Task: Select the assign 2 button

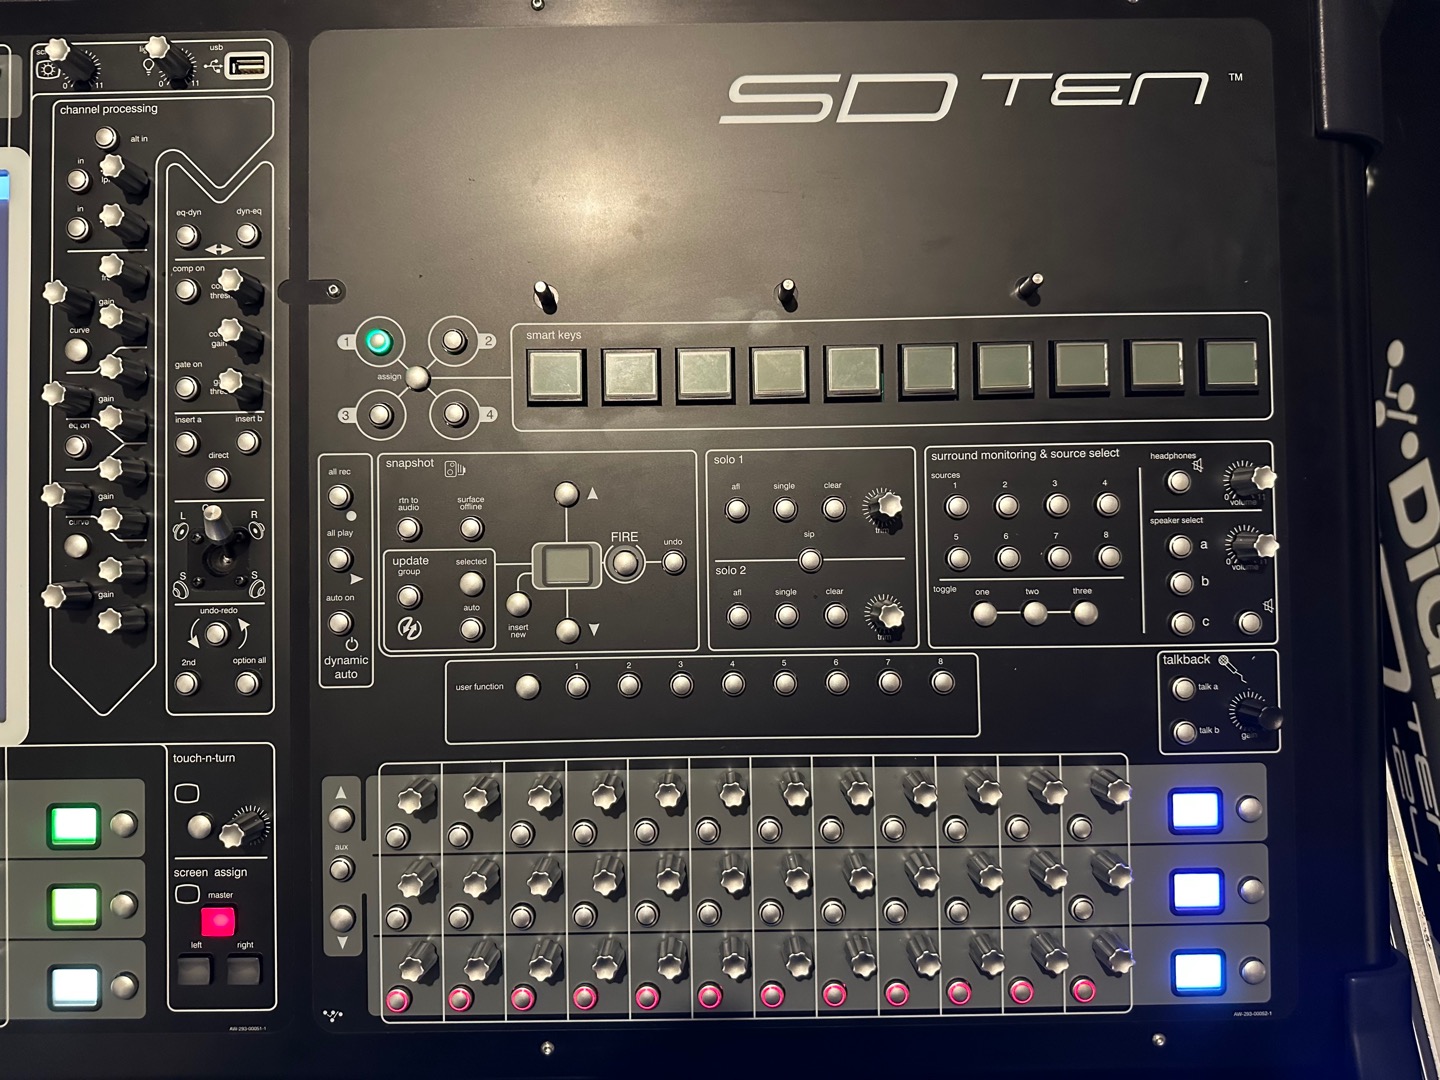Action: click(x=454, y=341)
